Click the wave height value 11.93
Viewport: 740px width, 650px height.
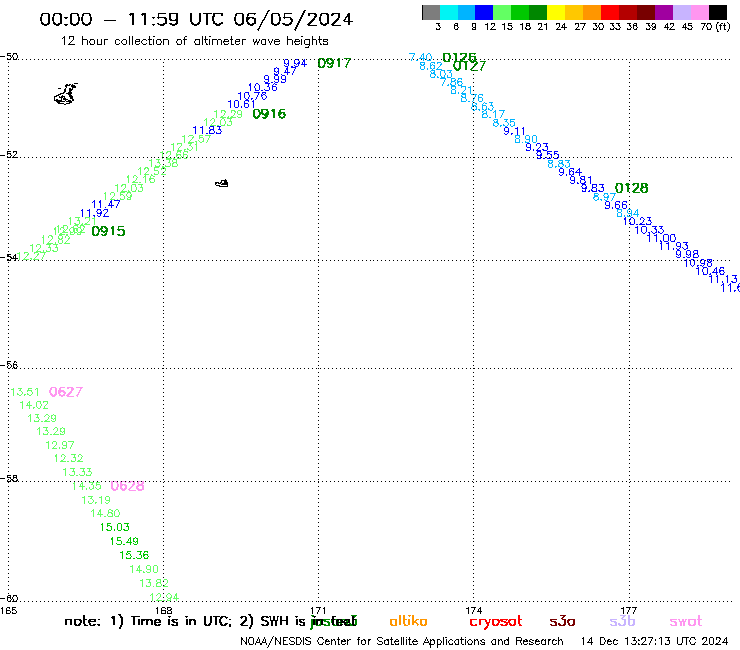pyautogui.click(x=673, y=246)
